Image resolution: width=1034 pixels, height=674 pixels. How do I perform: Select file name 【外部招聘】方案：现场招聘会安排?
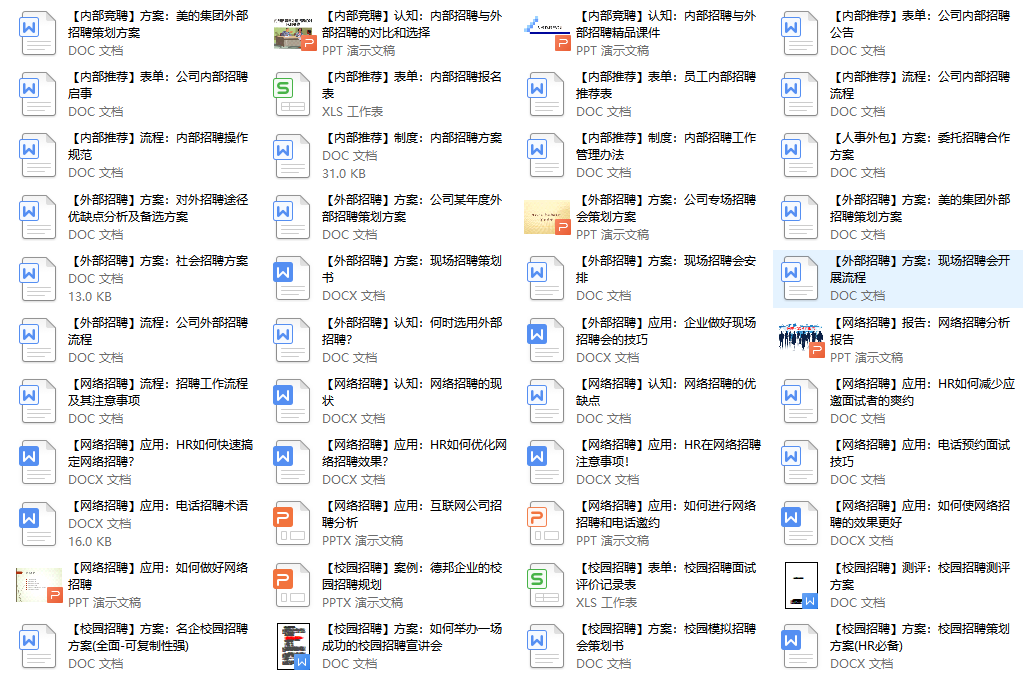coord(666,269)
